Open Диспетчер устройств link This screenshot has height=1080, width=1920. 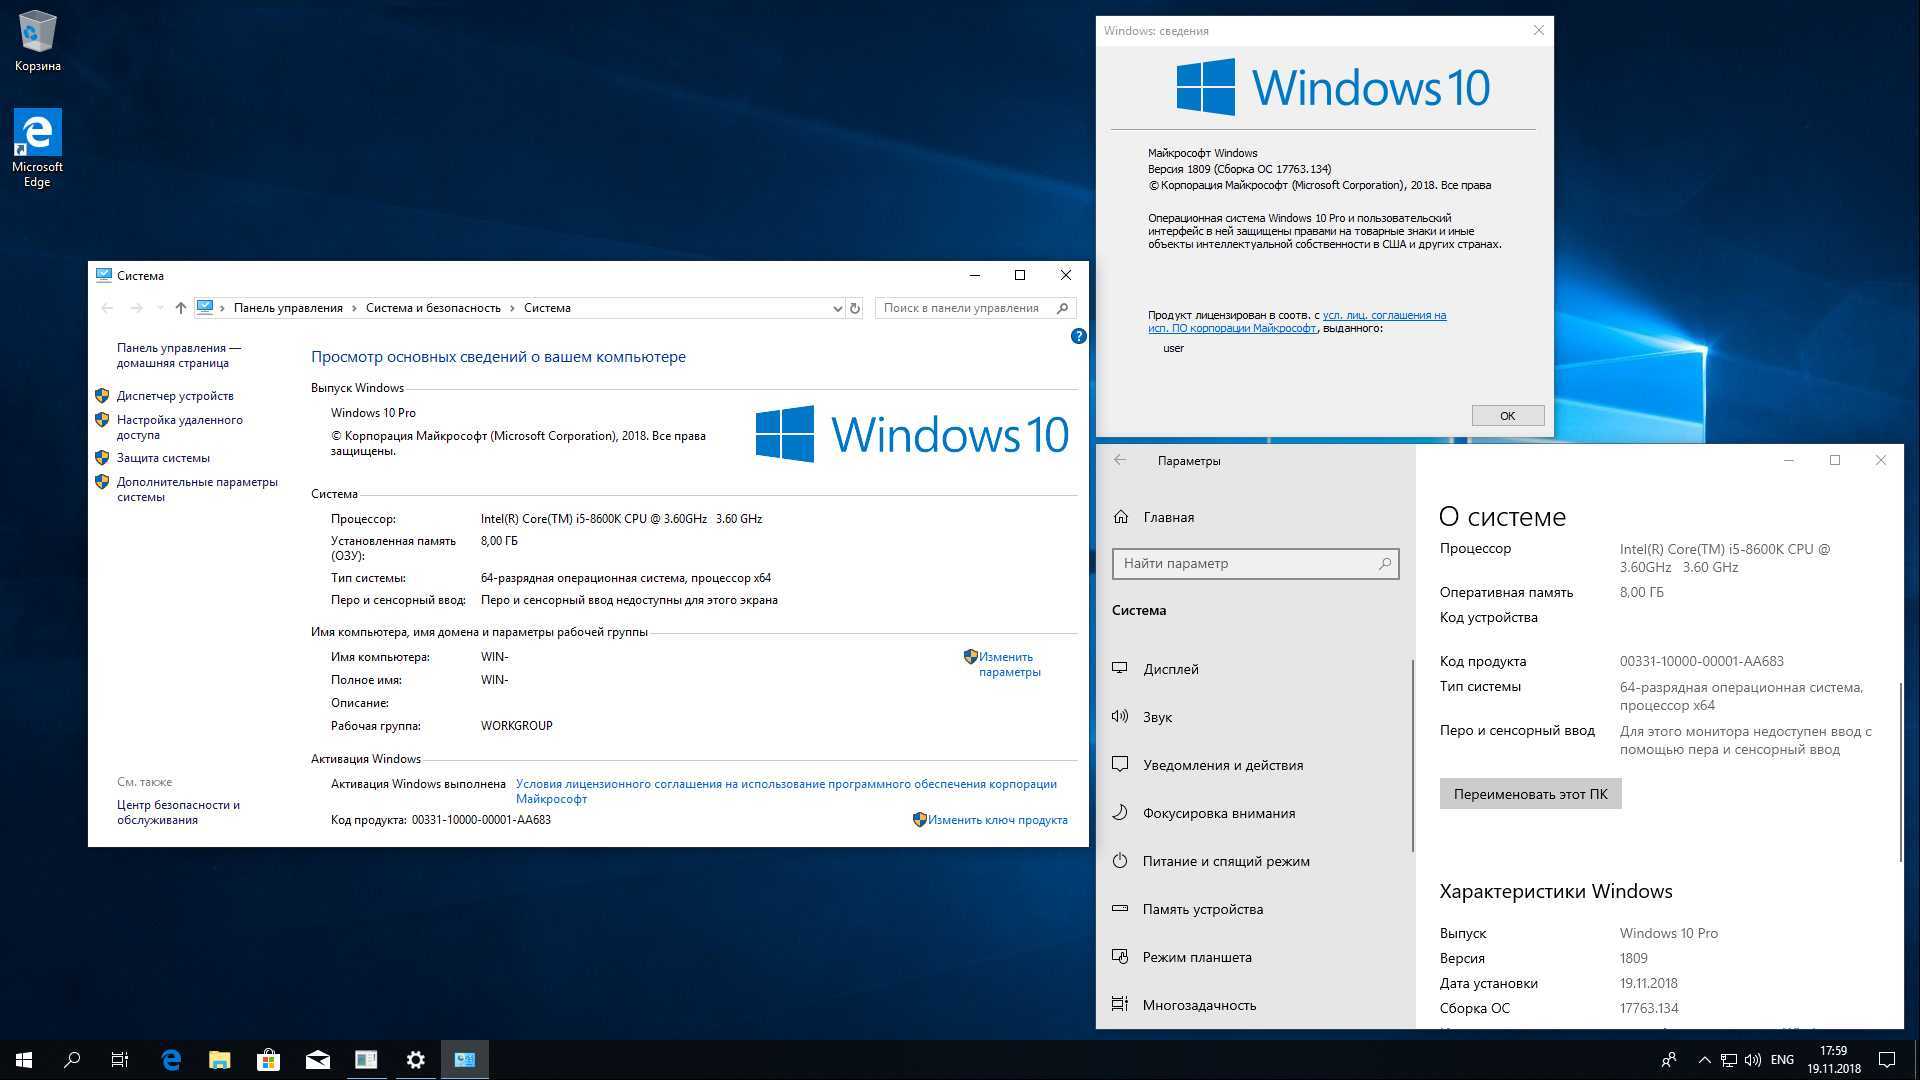click(175, 396)
